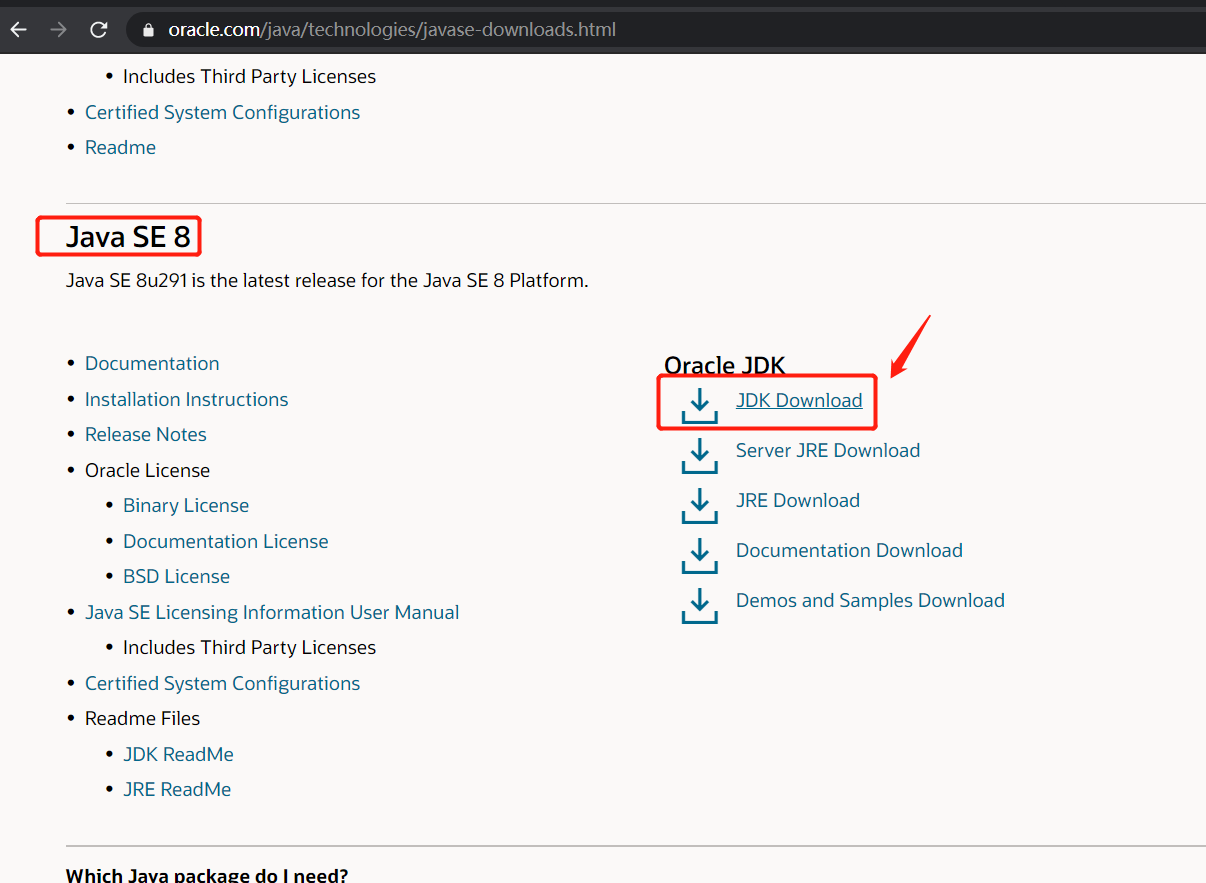Click the Oracle JDK heading
The height and width of the screenshot is (883, 1206).
coord(725,366)
